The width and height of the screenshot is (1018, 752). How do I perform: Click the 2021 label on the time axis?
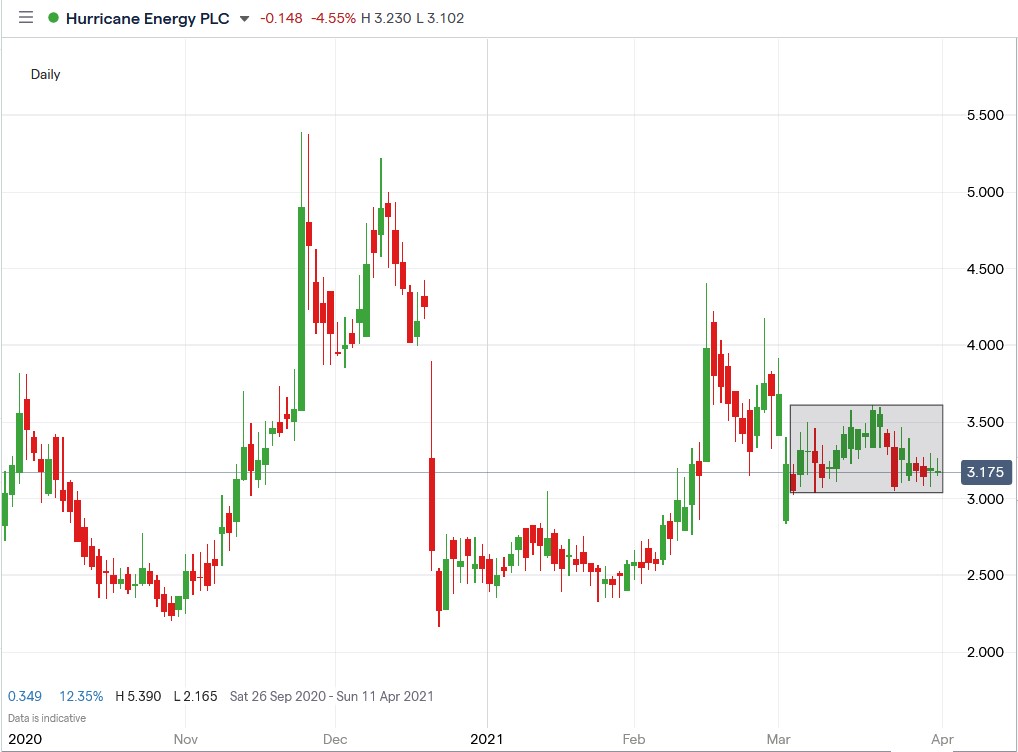pos(487,739)
